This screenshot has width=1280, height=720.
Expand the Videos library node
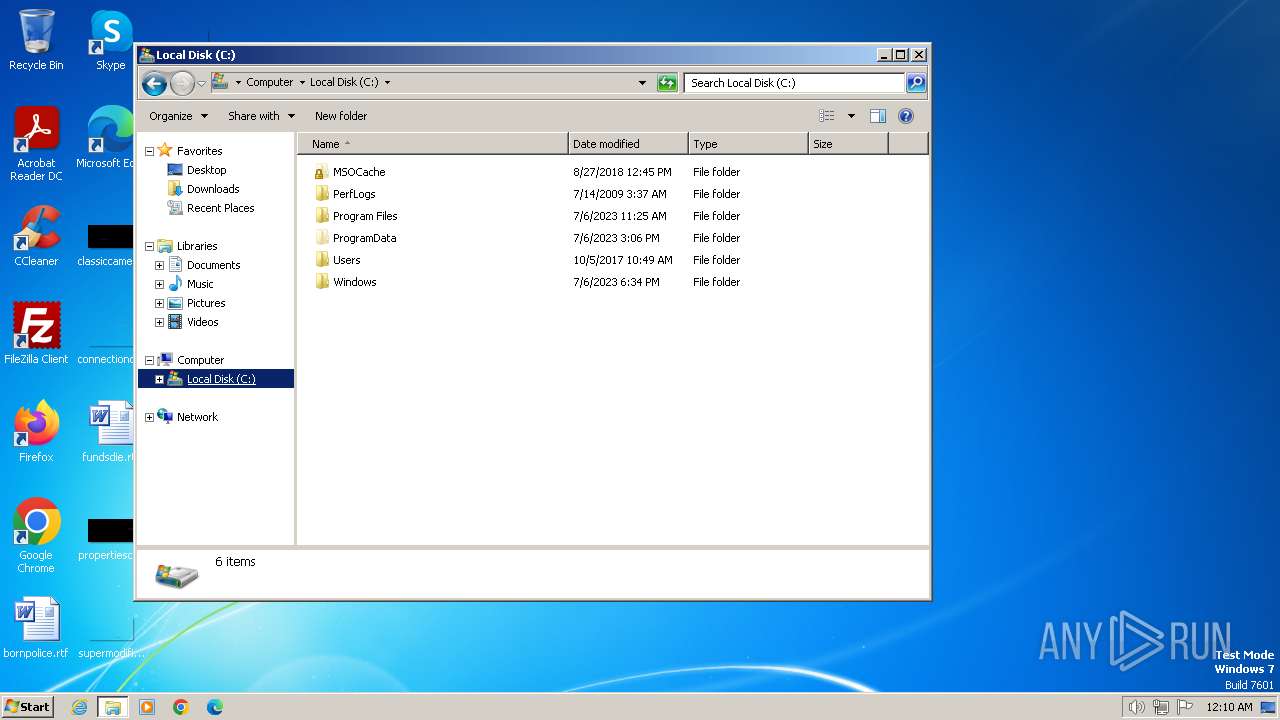159,322
